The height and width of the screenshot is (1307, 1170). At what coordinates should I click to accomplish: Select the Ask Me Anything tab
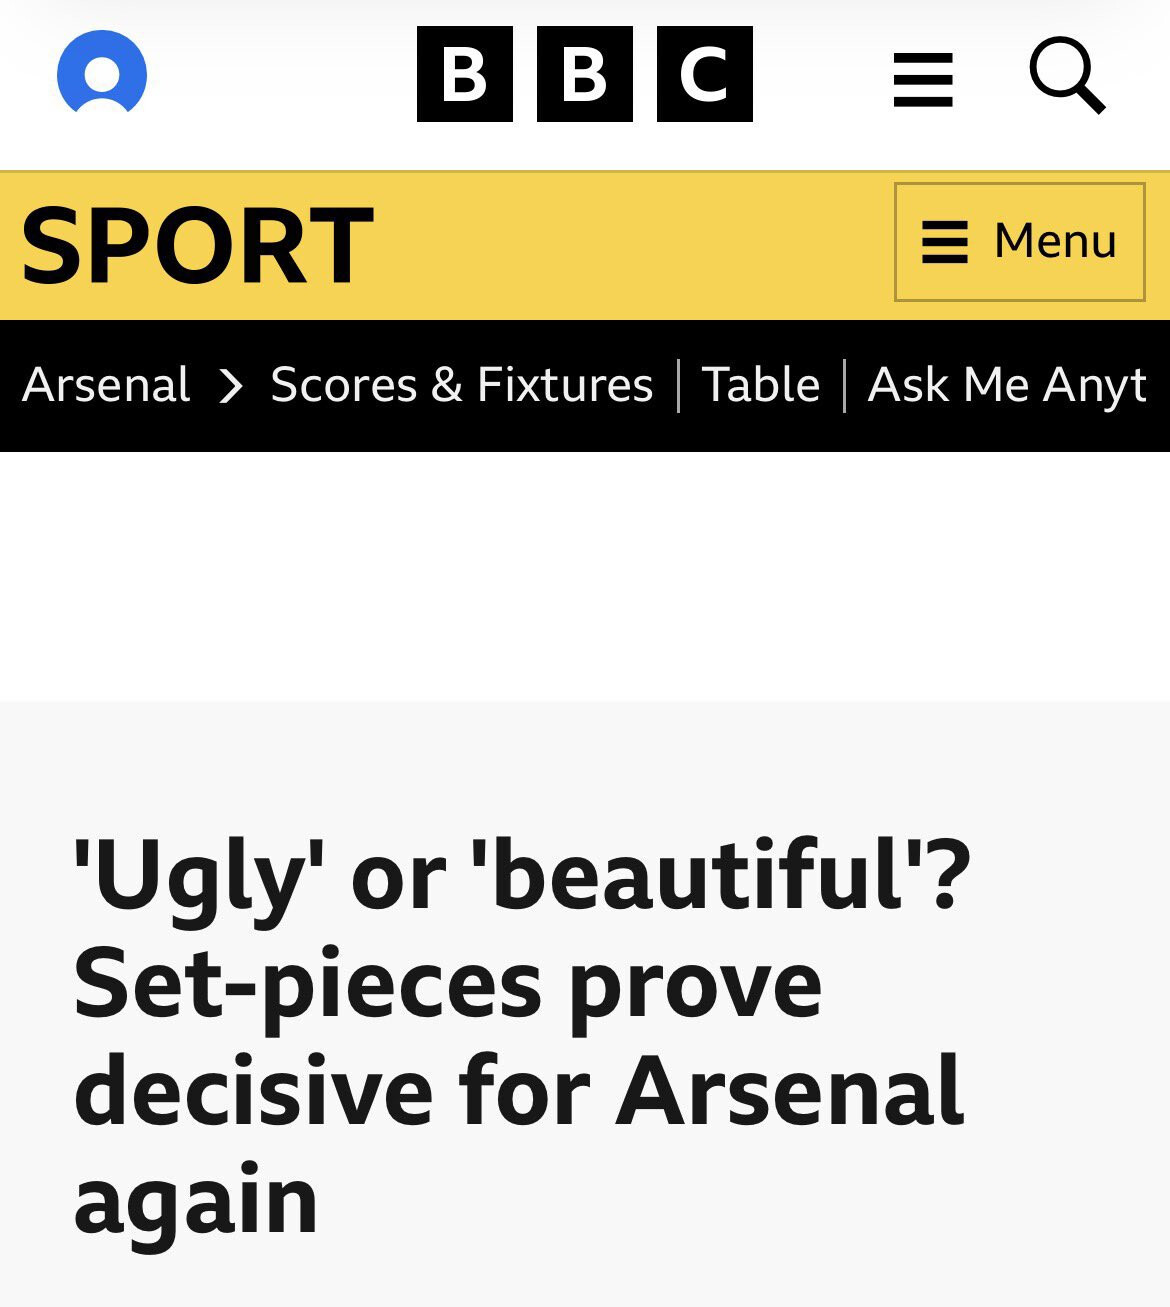1007,385
